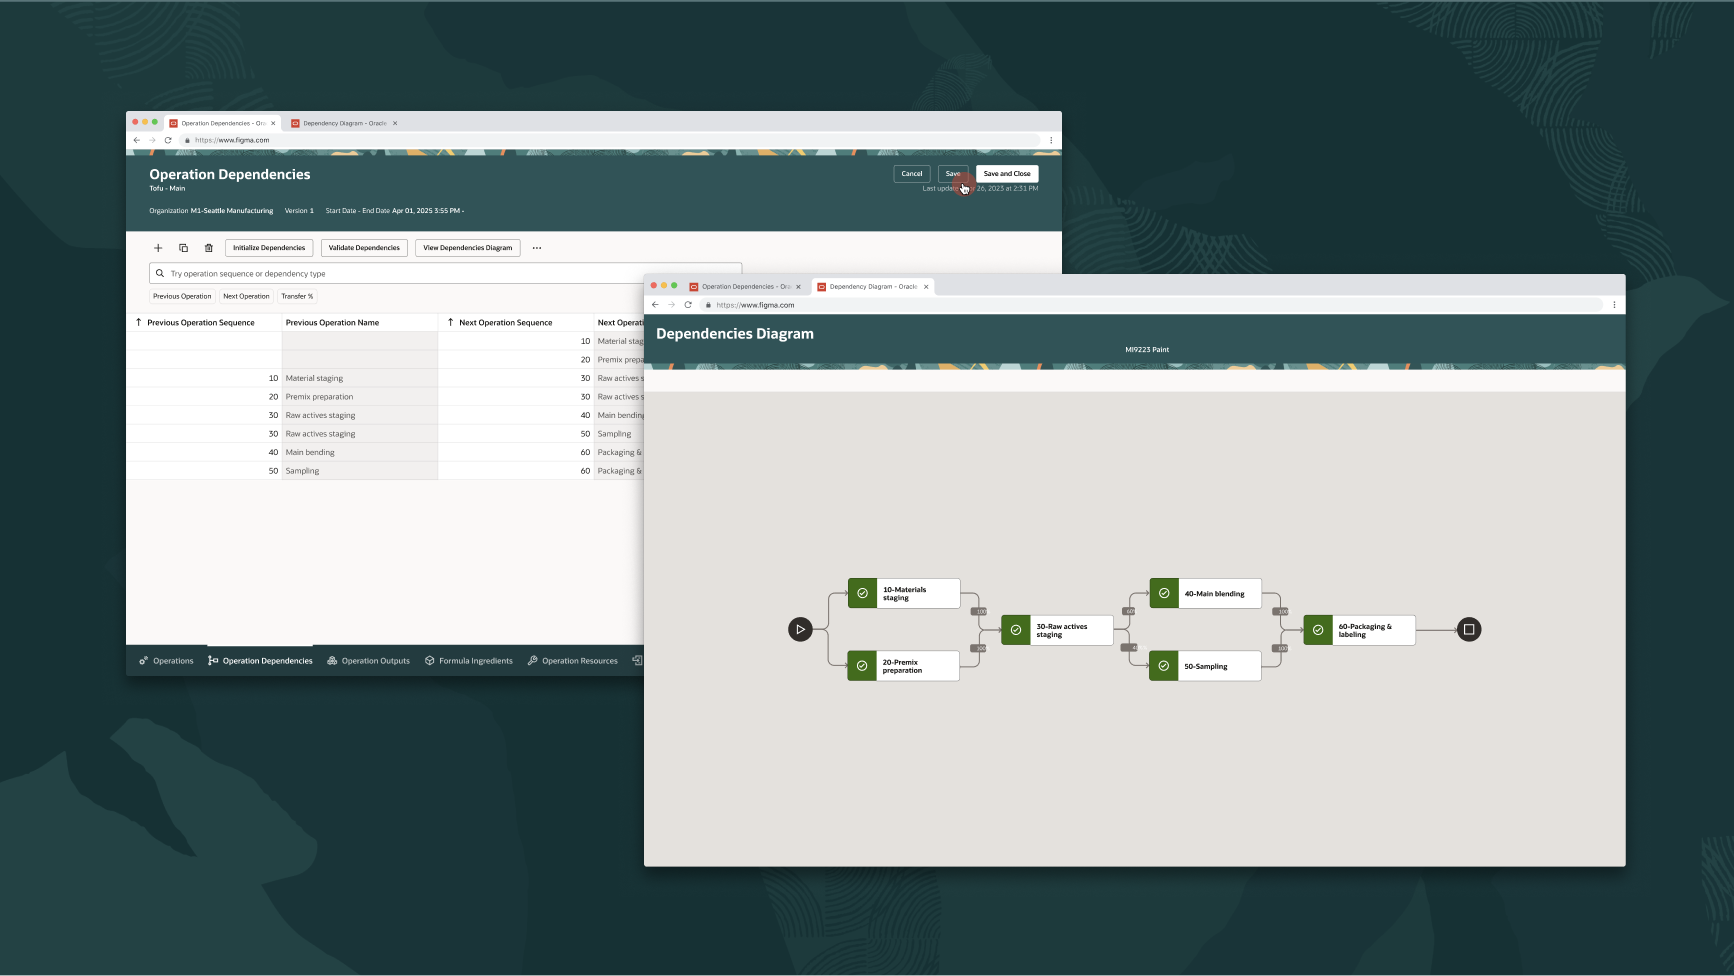This screenshot has height=976, width=1734.
Task: Click the end (stop) node in the diagram
Action: 1469,629
